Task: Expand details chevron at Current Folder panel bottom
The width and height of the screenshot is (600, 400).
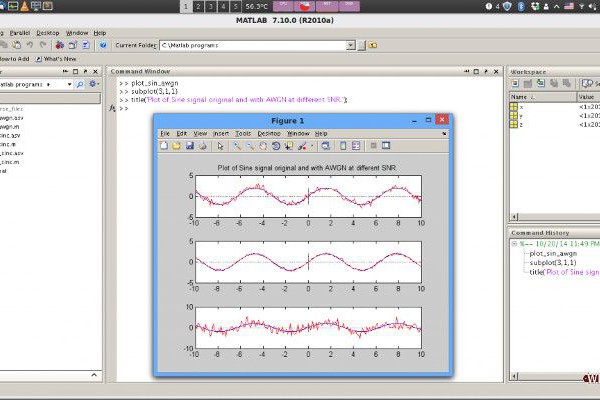Action: click(94, 375)
